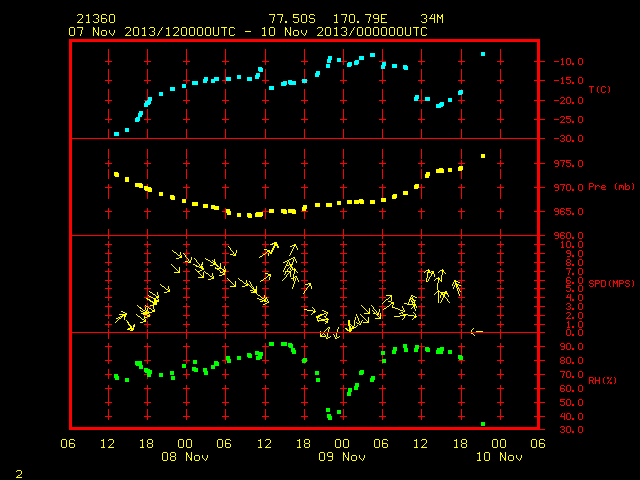Click the 10.0 wind speed tick label
This screenshot has width=640, height=480.
tap(571, 245)
